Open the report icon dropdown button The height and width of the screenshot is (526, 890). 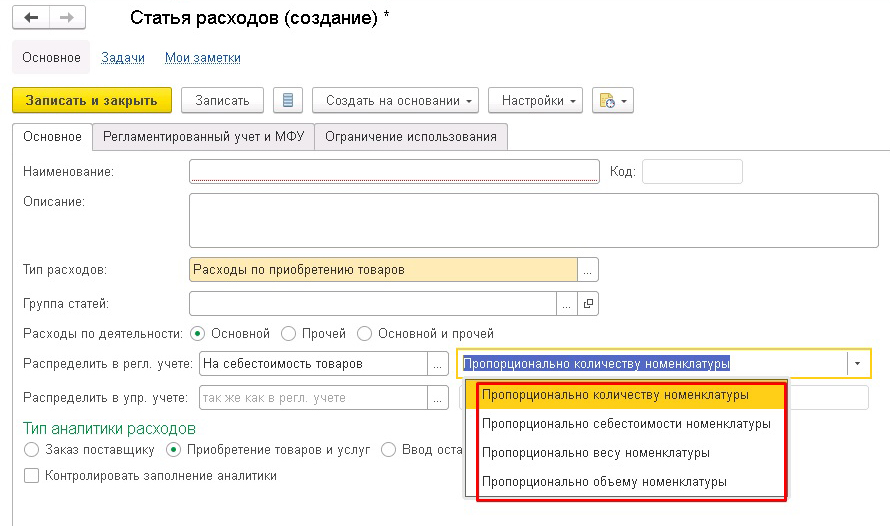tap(613, 100)
